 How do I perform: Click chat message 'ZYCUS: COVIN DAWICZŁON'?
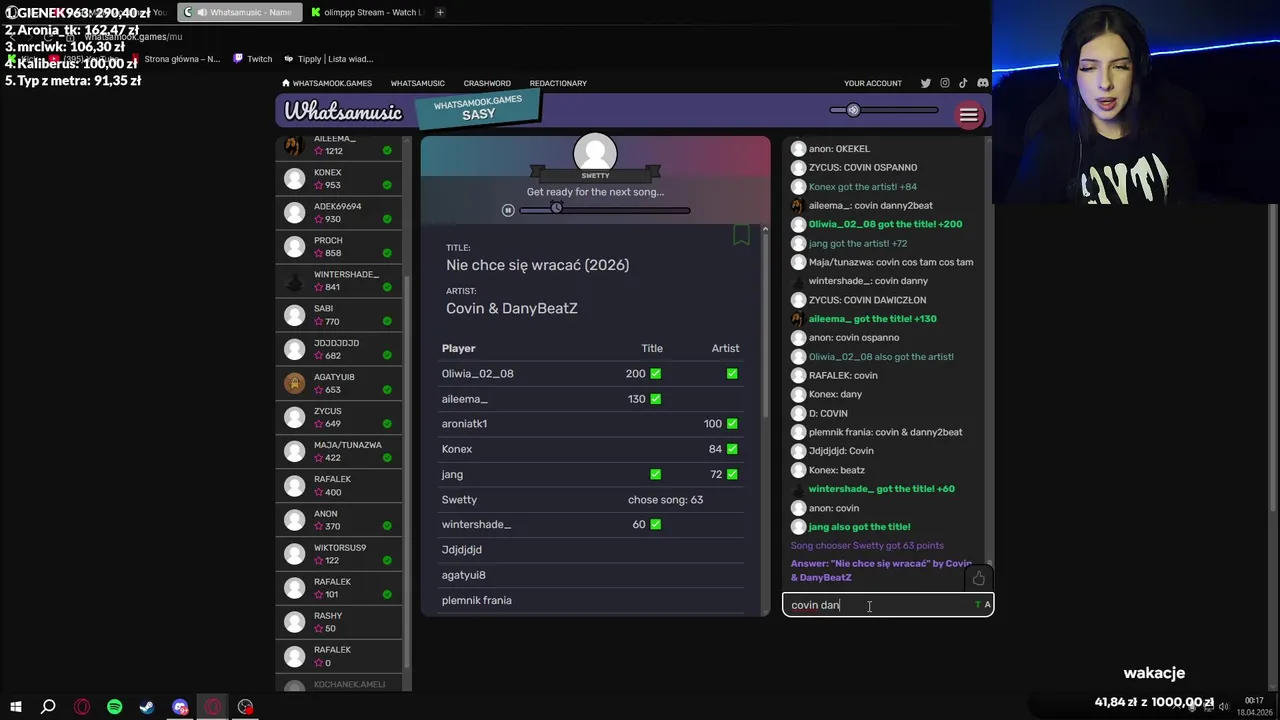867,300
